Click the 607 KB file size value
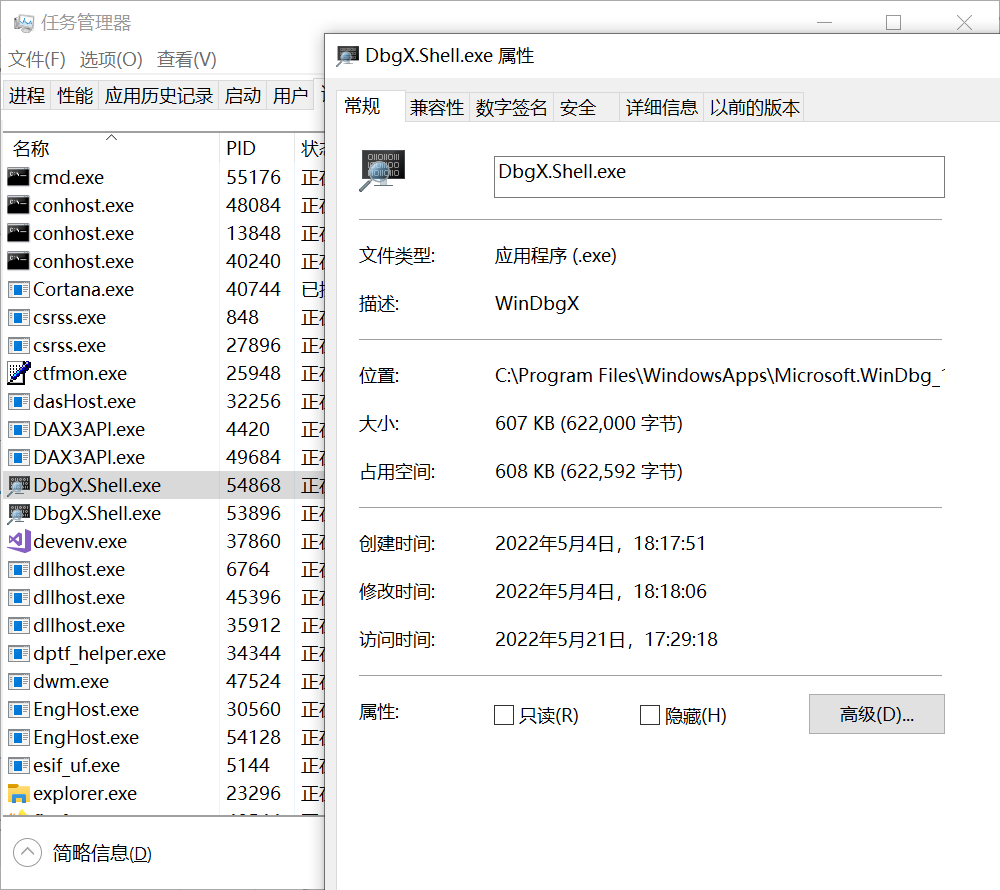1000x890 pixels. click(589, 423)
